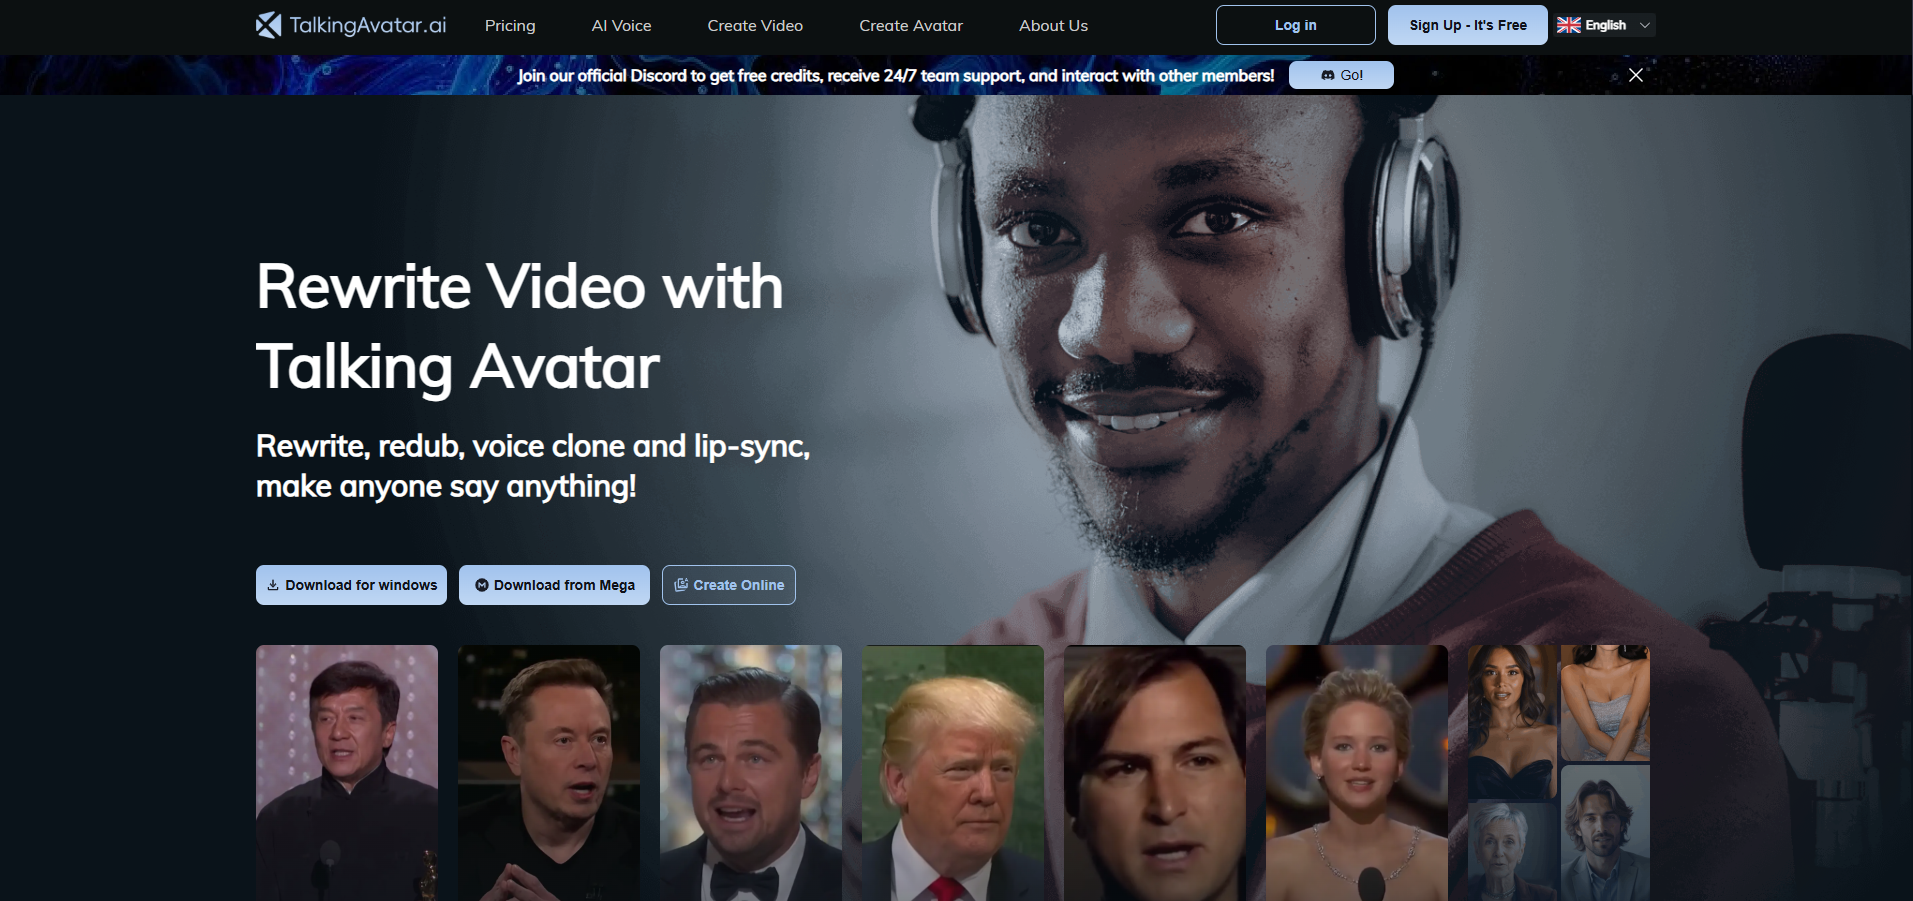This screenshot has width=1913, height=901.
Task: Click the Download from Mega button
Action: click(554, 585)
